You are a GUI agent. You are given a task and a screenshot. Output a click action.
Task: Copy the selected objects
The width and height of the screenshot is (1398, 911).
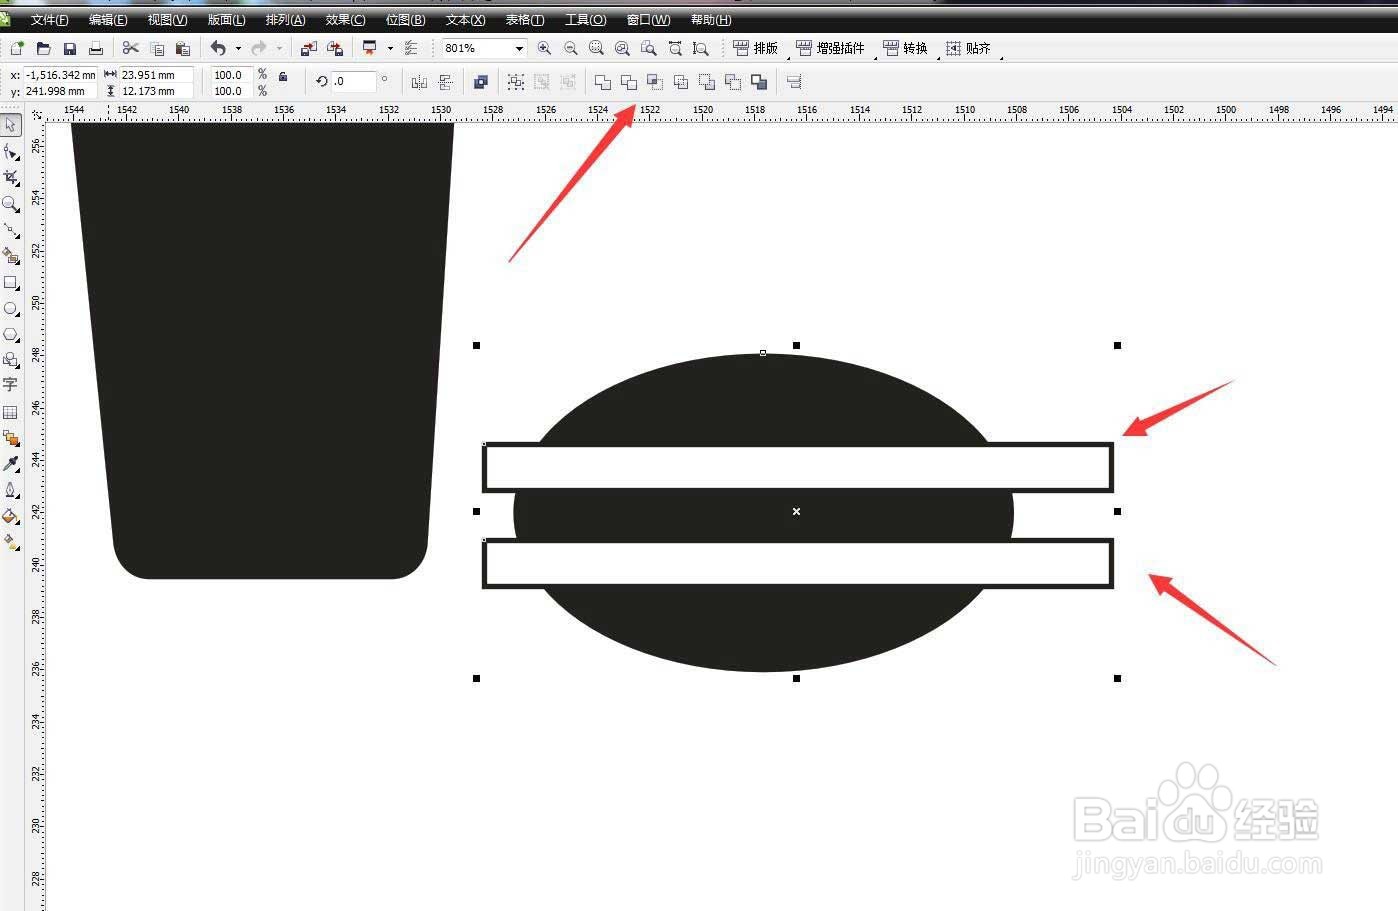pos(156,48)
